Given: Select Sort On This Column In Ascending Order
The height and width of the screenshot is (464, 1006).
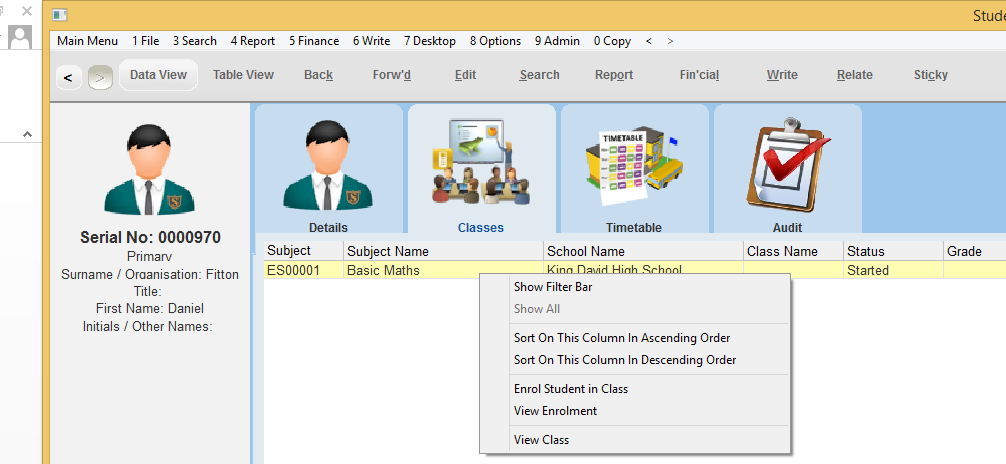Looking at the screenshot, I should point(621,338).
